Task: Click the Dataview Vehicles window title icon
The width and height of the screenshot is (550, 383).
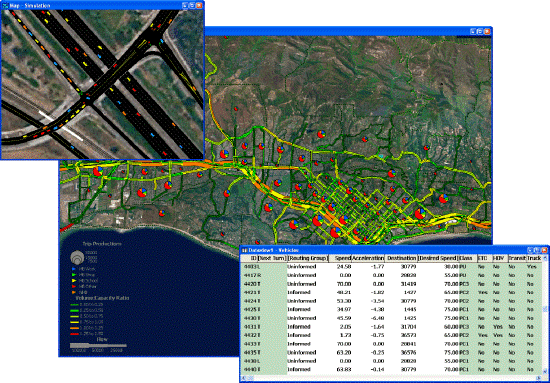Action: click(x=245, y=250)
